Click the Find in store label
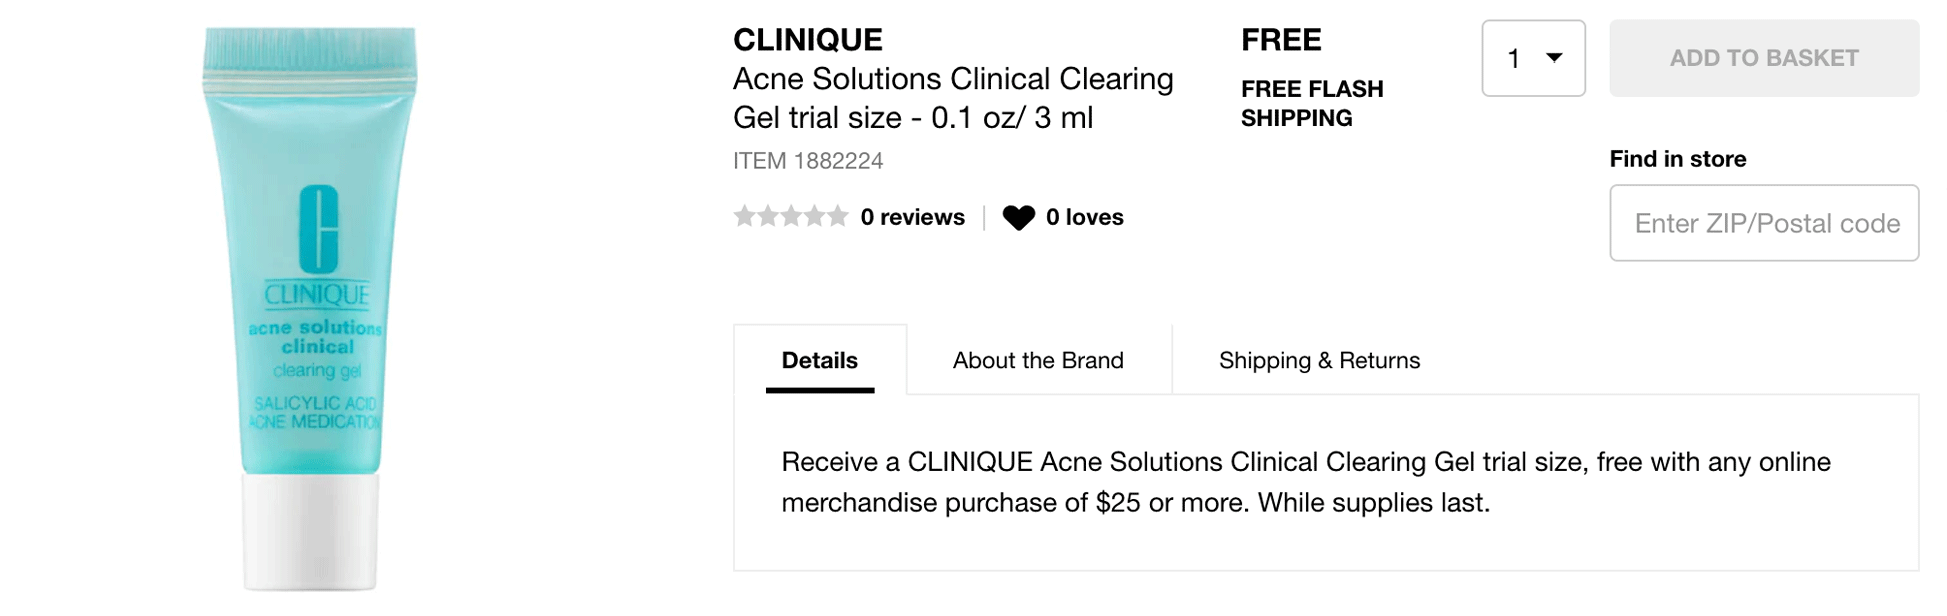The width and height of the screenshot is (1947, 616). coord(1677,159)
